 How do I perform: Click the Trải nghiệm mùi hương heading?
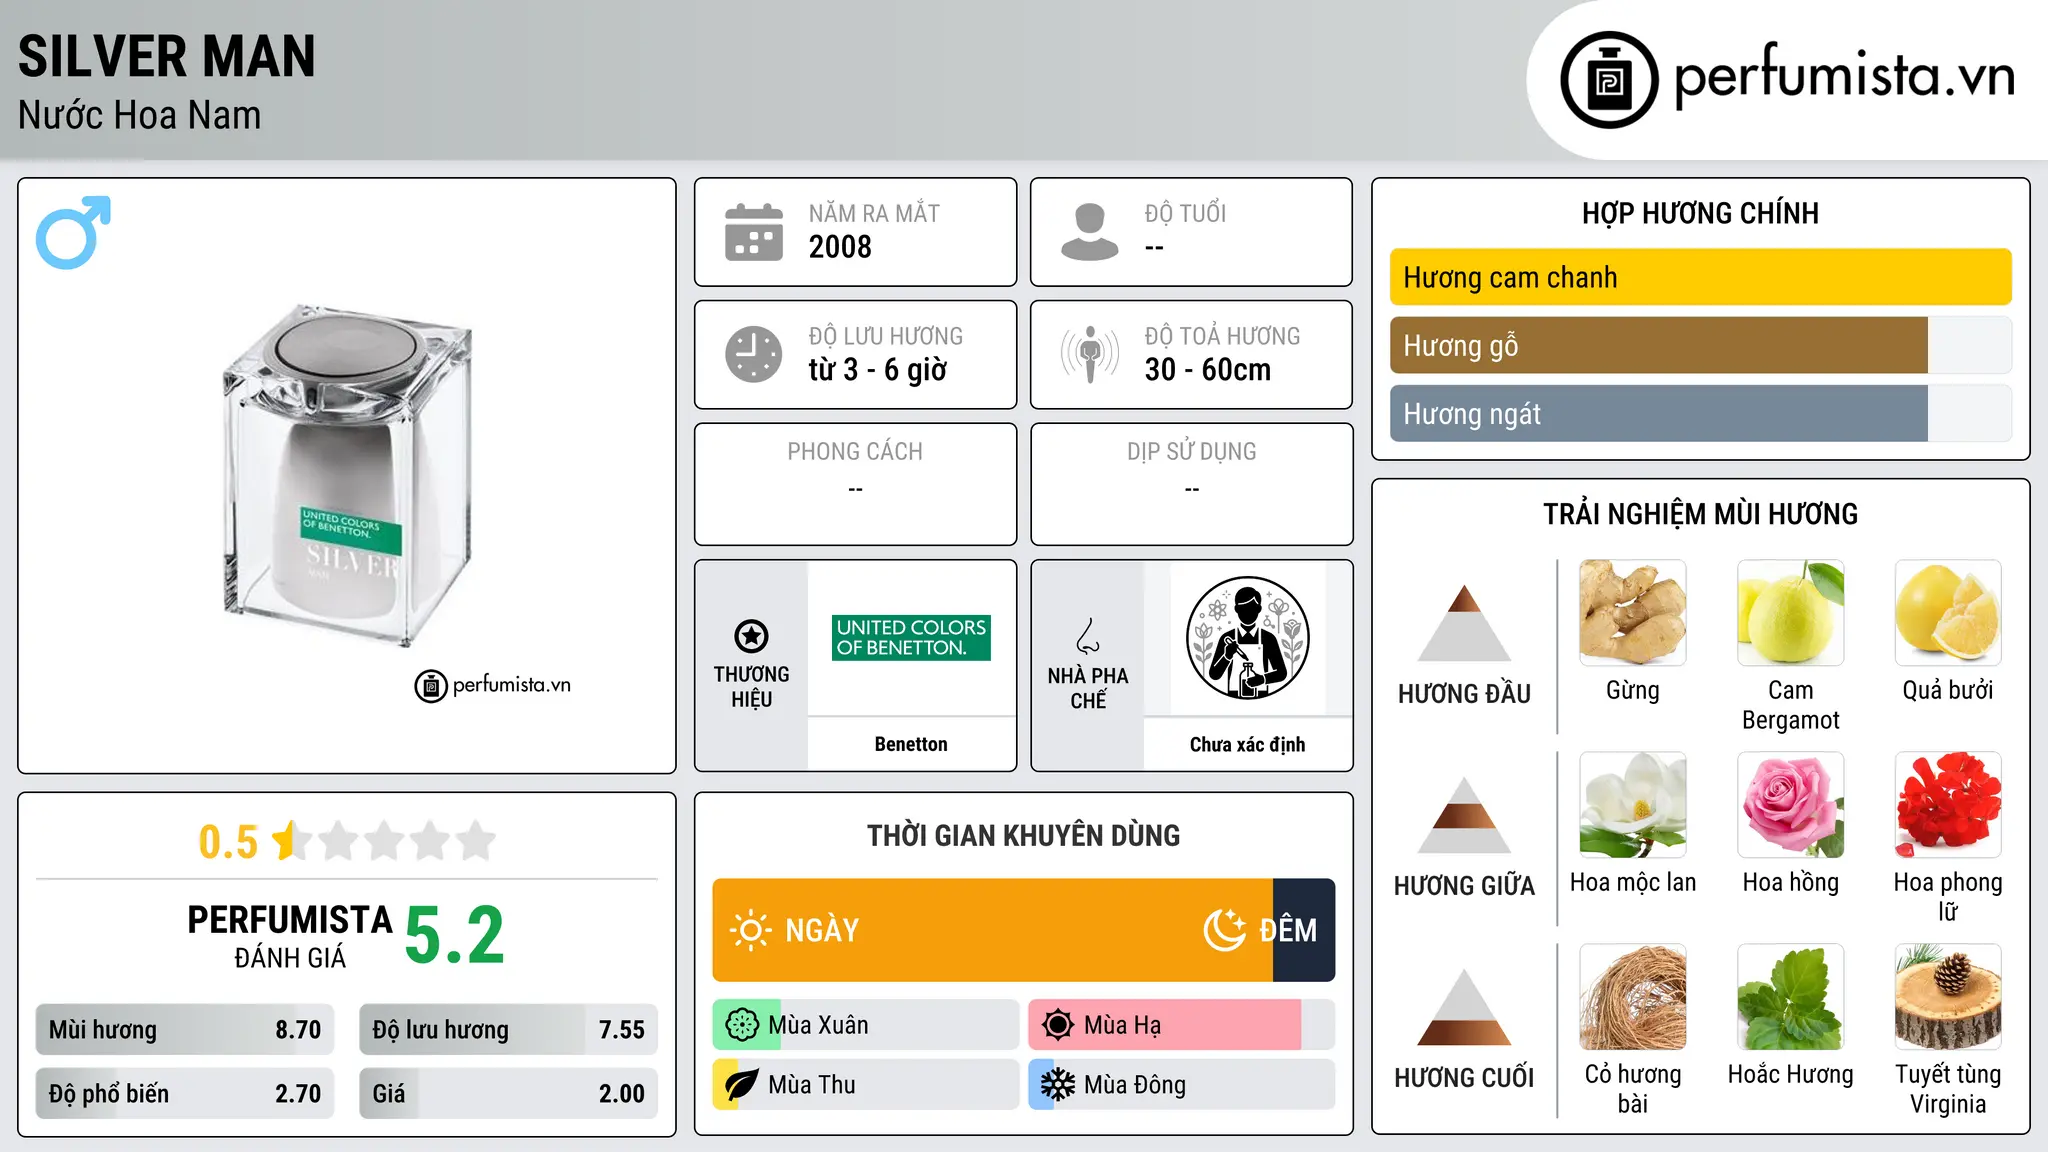pyautogui.click(x=1700, y=514)
